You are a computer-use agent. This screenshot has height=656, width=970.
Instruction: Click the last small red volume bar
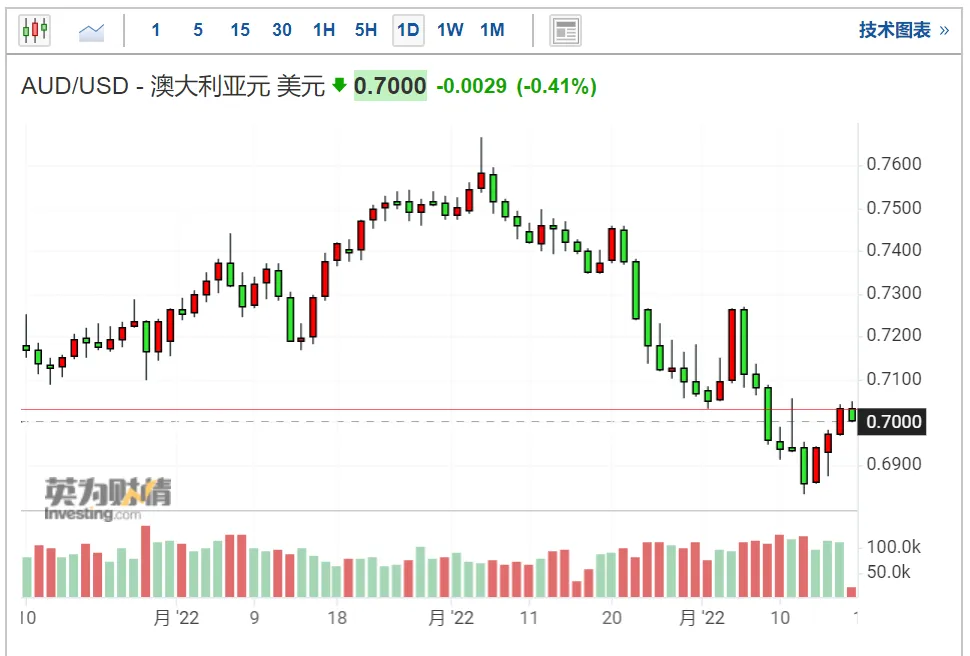click(x=852, y=592)
